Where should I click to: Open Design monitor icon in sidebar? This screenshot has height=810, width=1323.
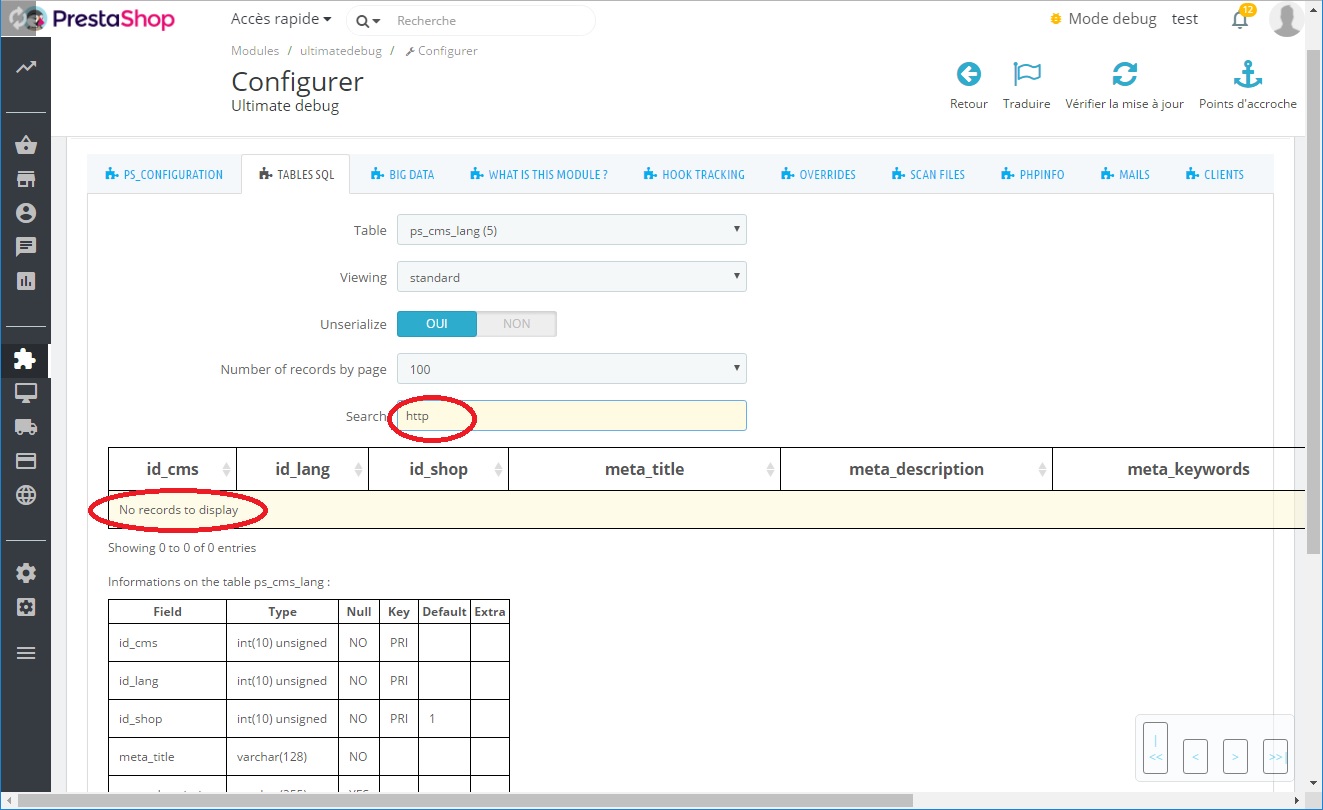26,393
